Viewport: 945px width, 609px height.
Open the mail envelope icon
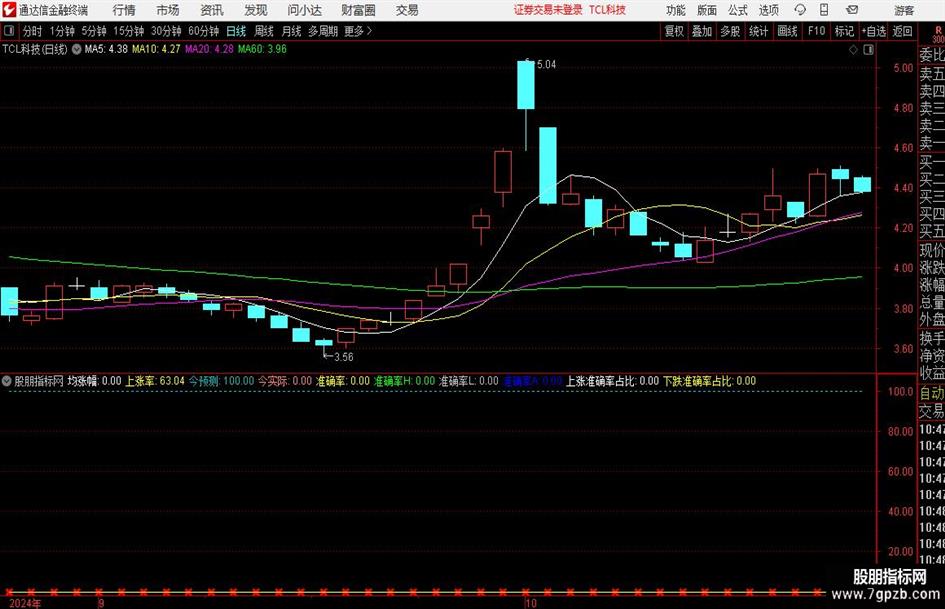pos(852,10)
